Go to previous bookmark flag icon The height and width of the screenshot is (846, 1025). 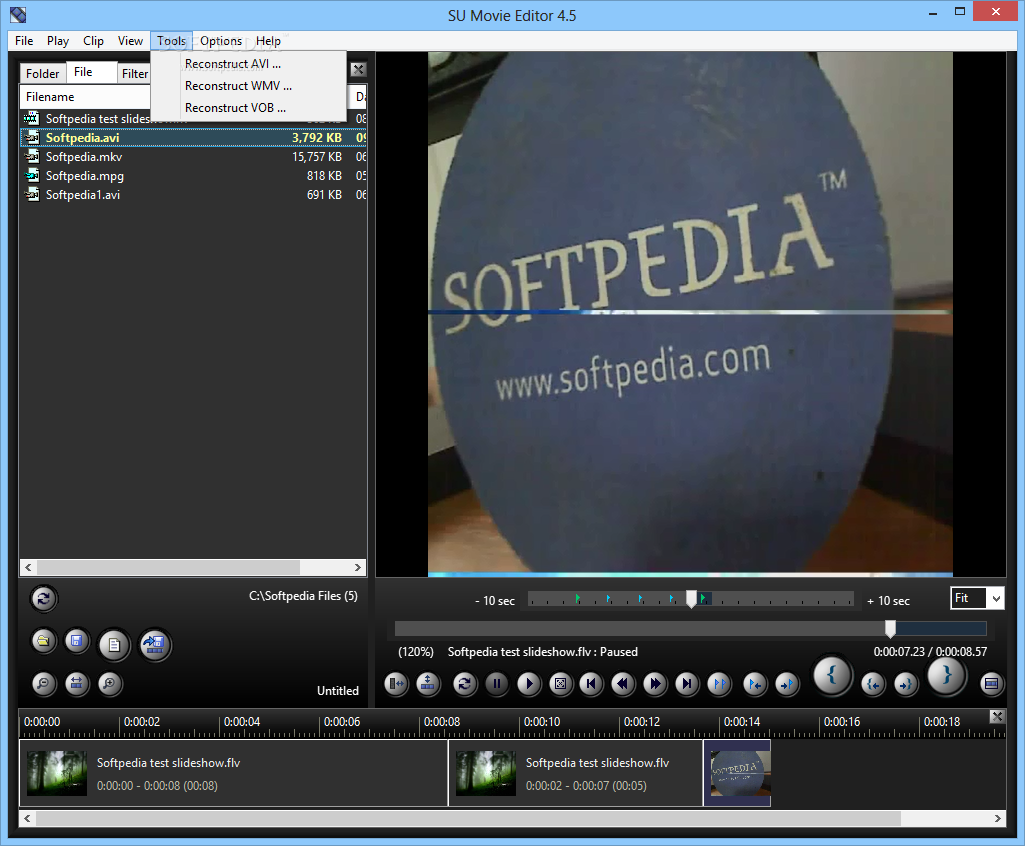pyautogui.click(x=755, y=684)
